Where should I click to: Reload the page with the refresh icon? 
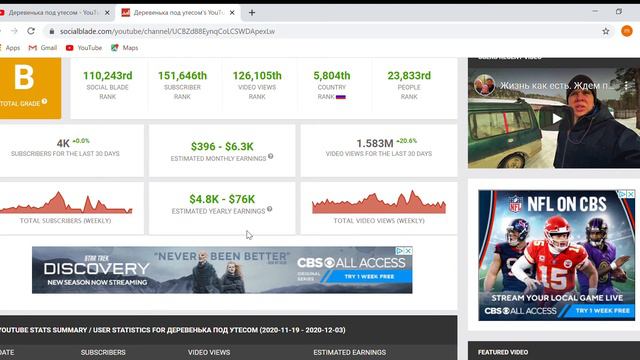pos(31,31)
